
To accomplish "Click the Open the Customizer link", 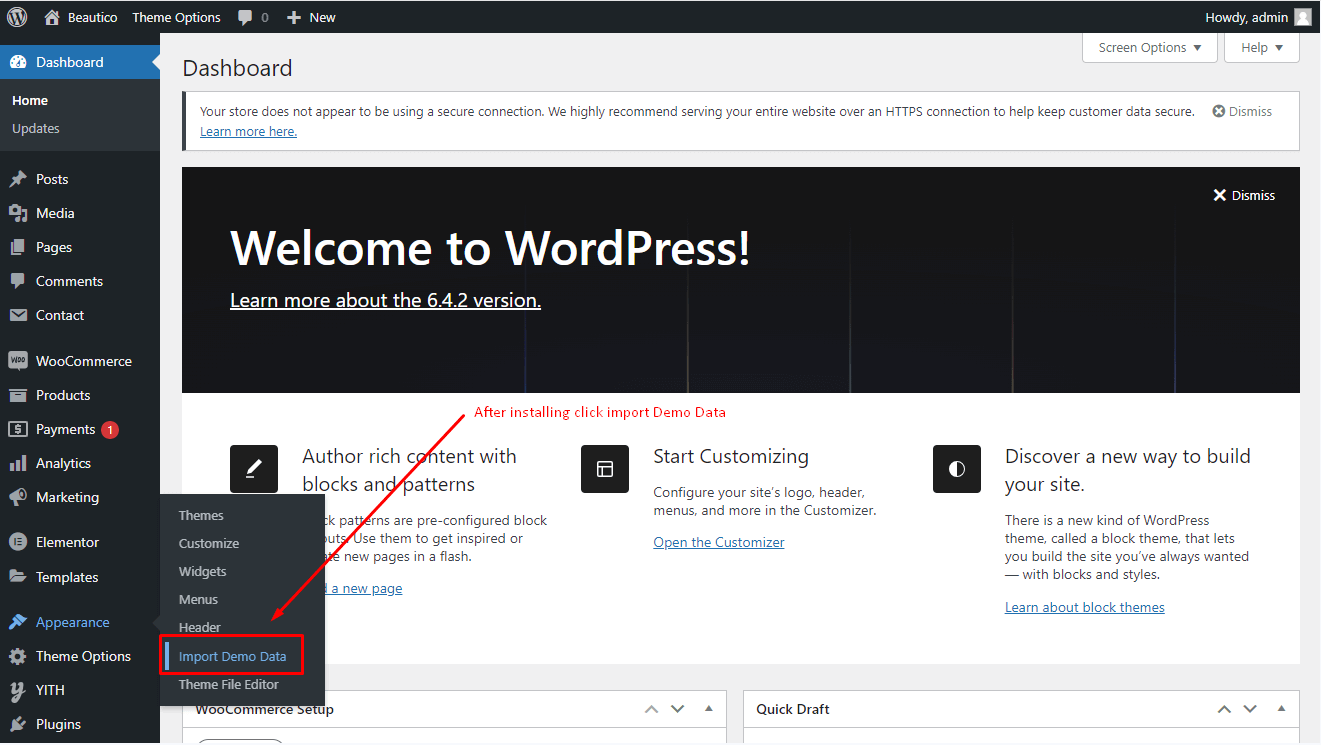I will (719, 542).
